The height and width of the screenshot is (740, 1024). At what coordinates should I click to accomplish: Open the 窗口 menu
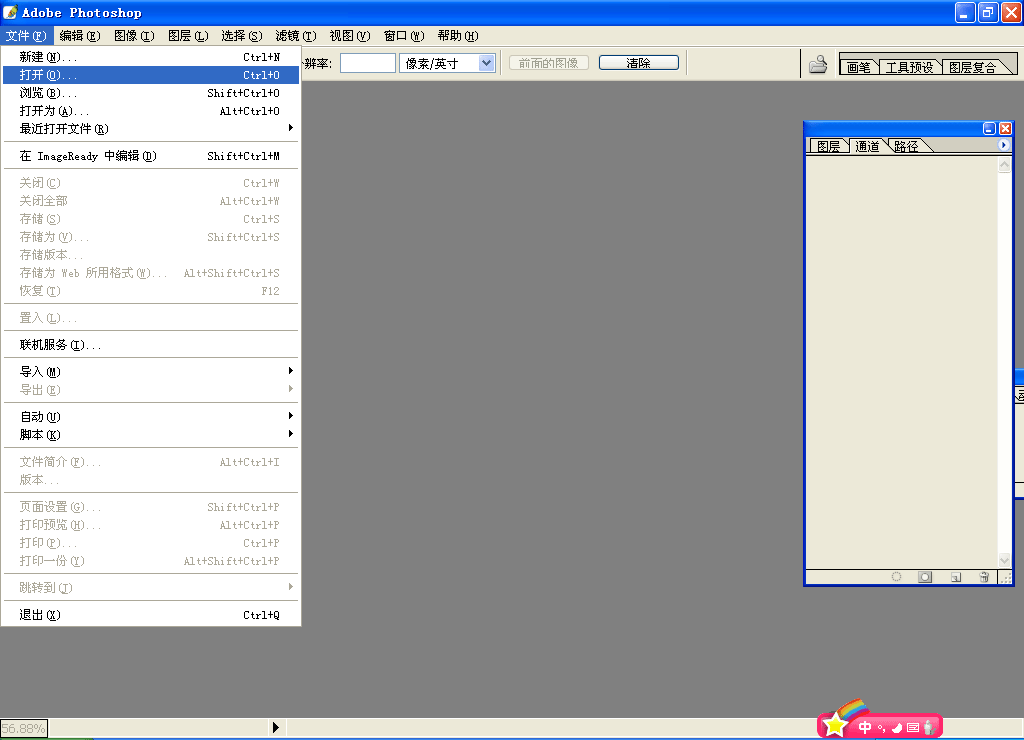[404, 36]
